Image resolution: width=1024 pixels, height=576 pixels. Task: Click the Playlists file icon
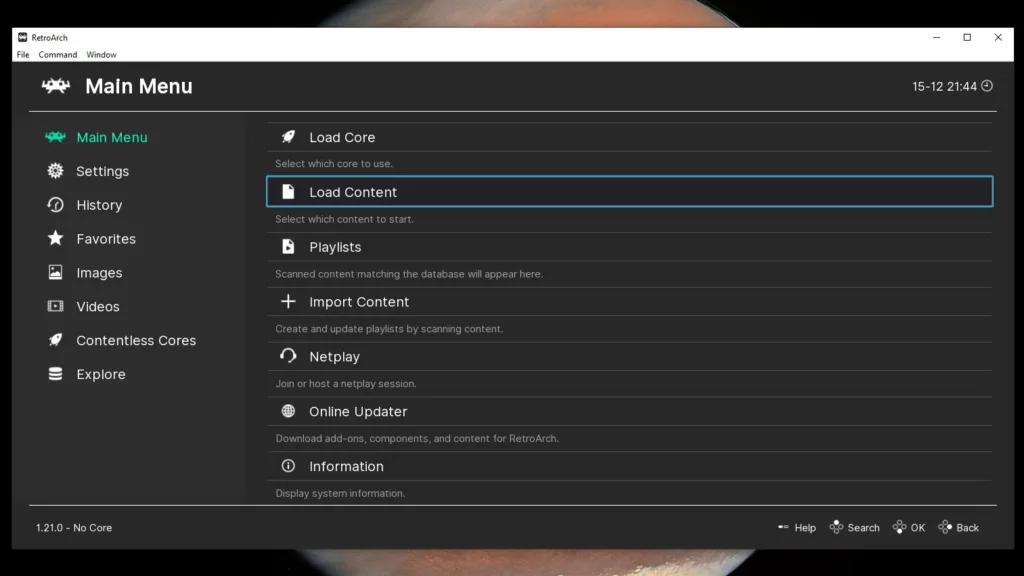click(288, 247)
